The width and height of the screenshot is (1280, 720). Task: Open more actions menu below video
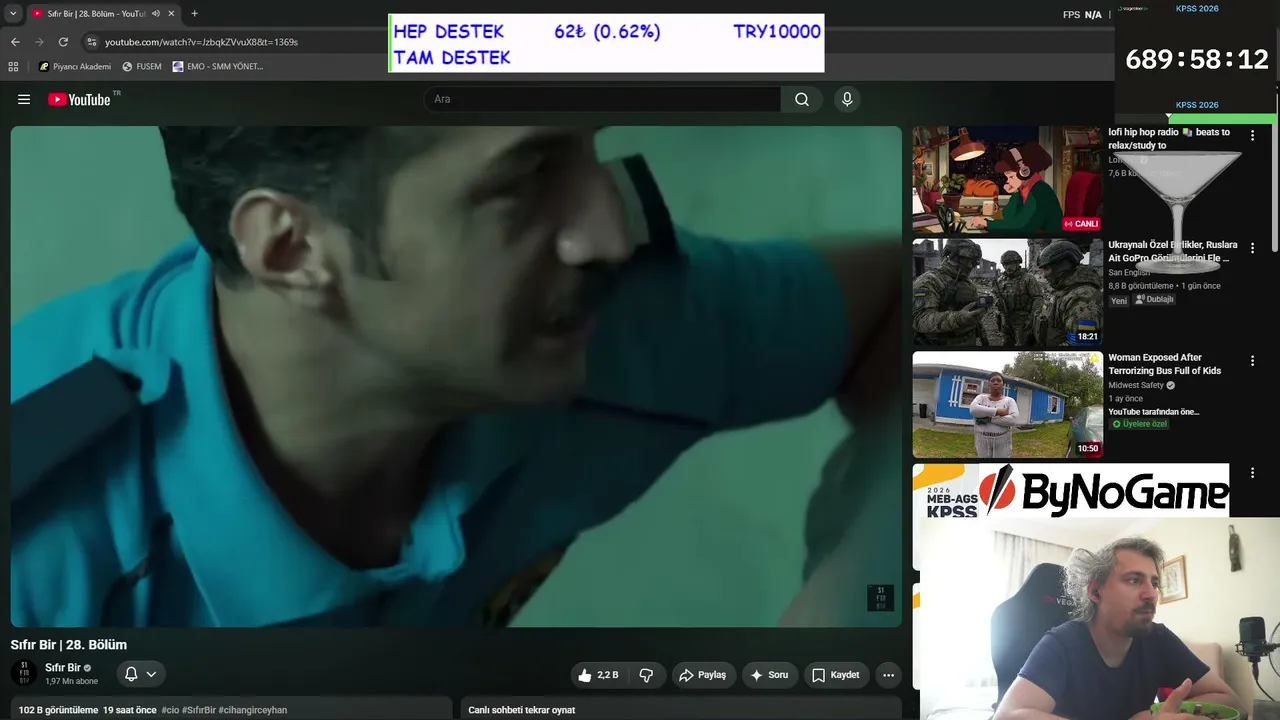click(x=888, y=675)
